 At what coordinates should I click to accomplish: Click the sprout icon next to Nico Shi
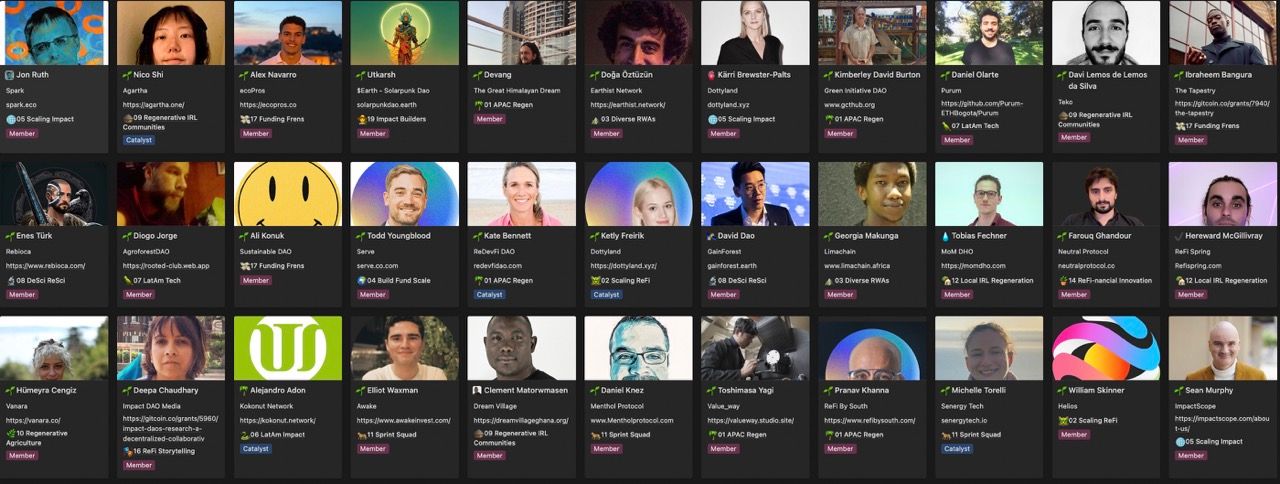click(127, 75)
